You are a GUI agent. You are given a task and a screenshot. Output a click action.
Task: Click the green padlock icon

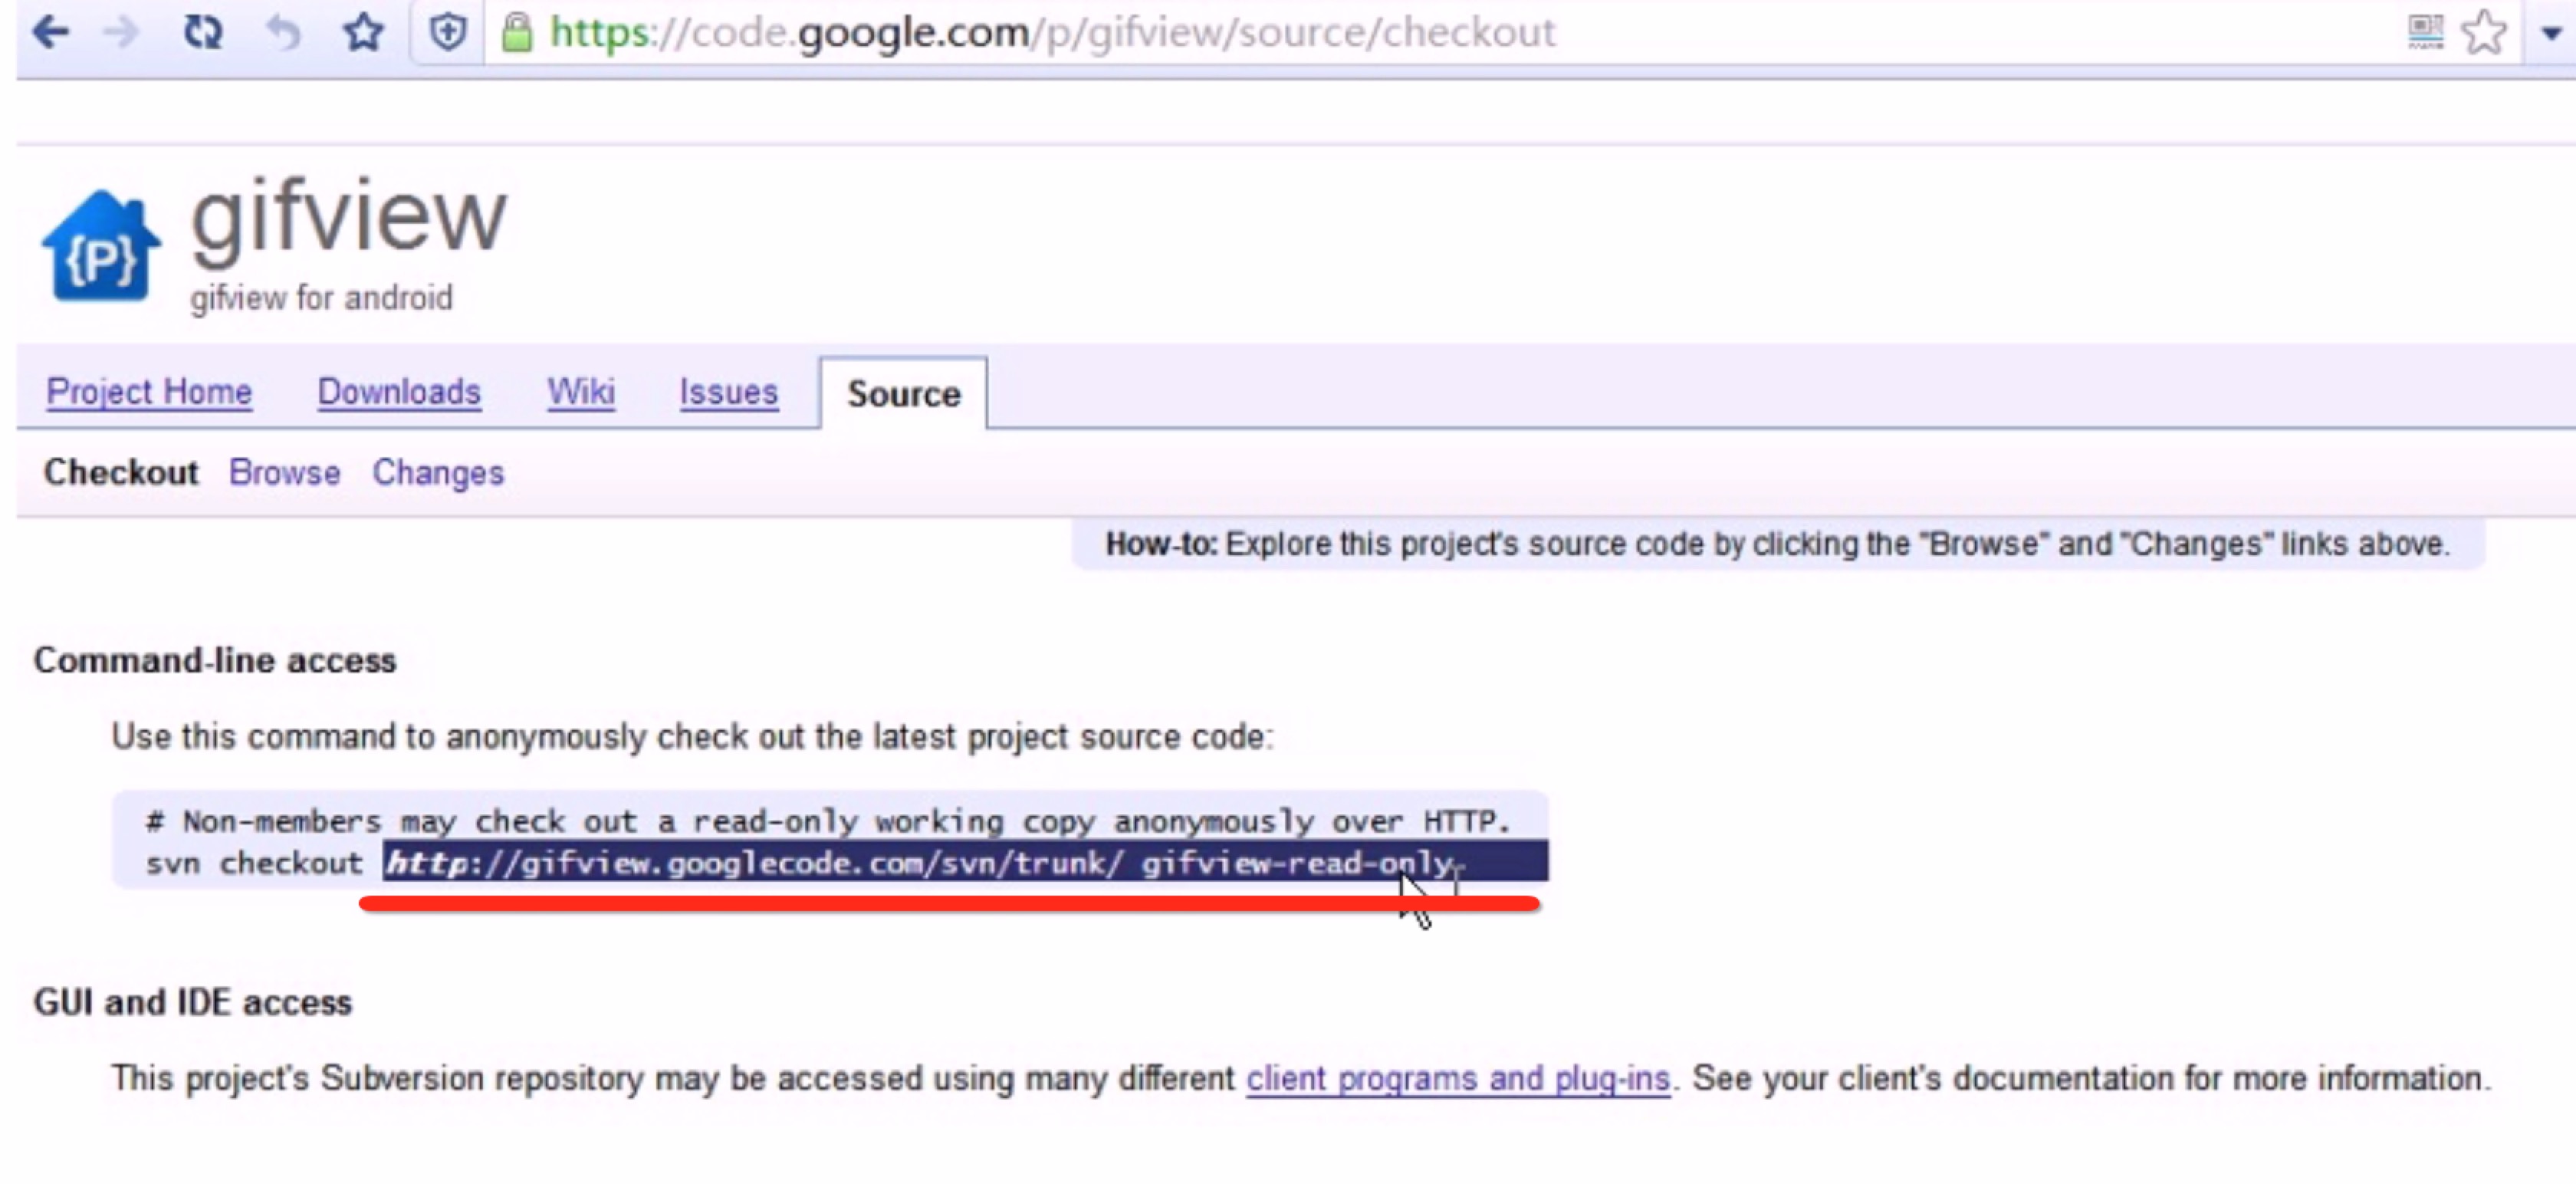[x=517, y=32]
